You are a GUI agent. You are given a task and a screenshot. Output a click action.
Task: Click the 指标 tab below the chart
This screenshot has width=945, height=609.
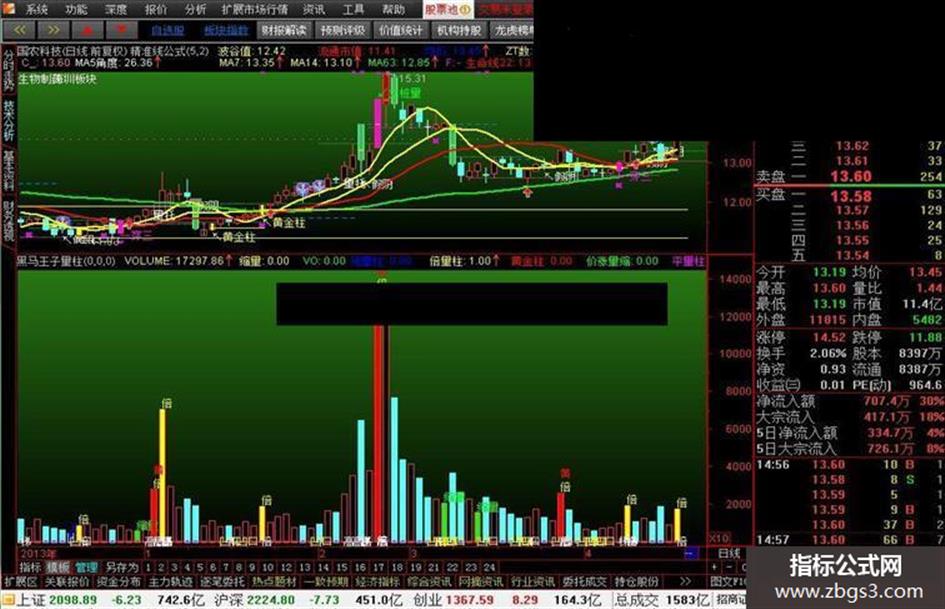click(30, 567)
